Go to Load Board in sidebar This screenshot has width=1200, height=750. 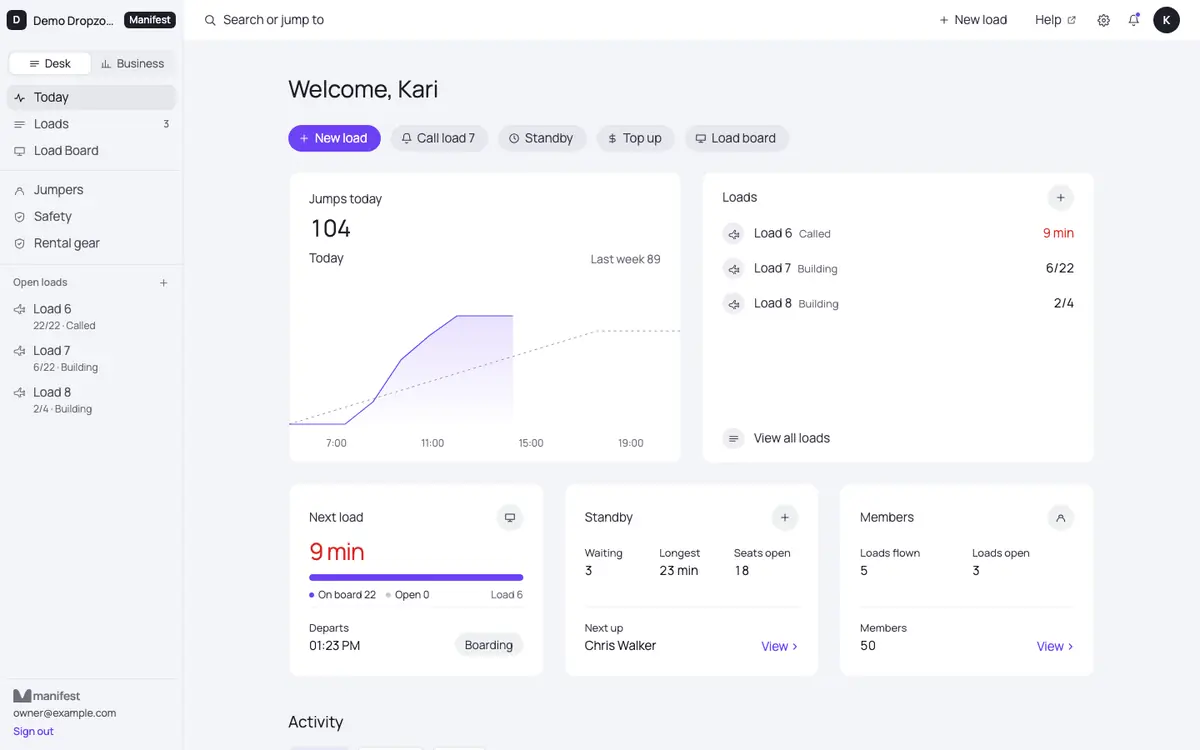[91, 151]
